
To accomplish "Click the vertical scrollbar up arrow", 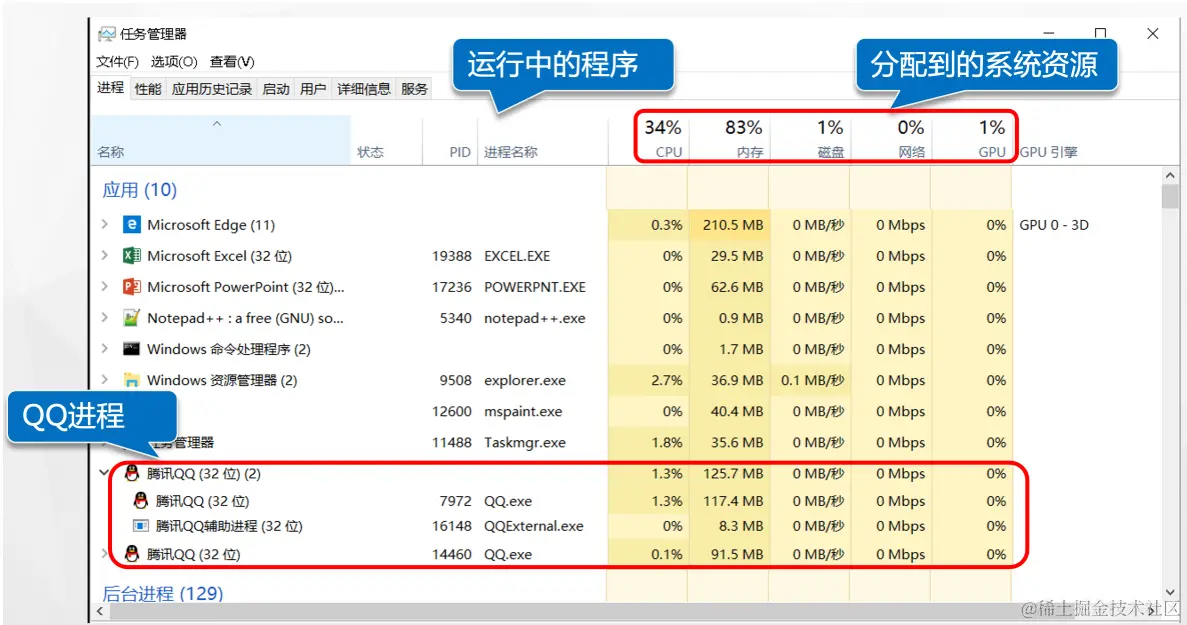I will (x=1170, y=176).
